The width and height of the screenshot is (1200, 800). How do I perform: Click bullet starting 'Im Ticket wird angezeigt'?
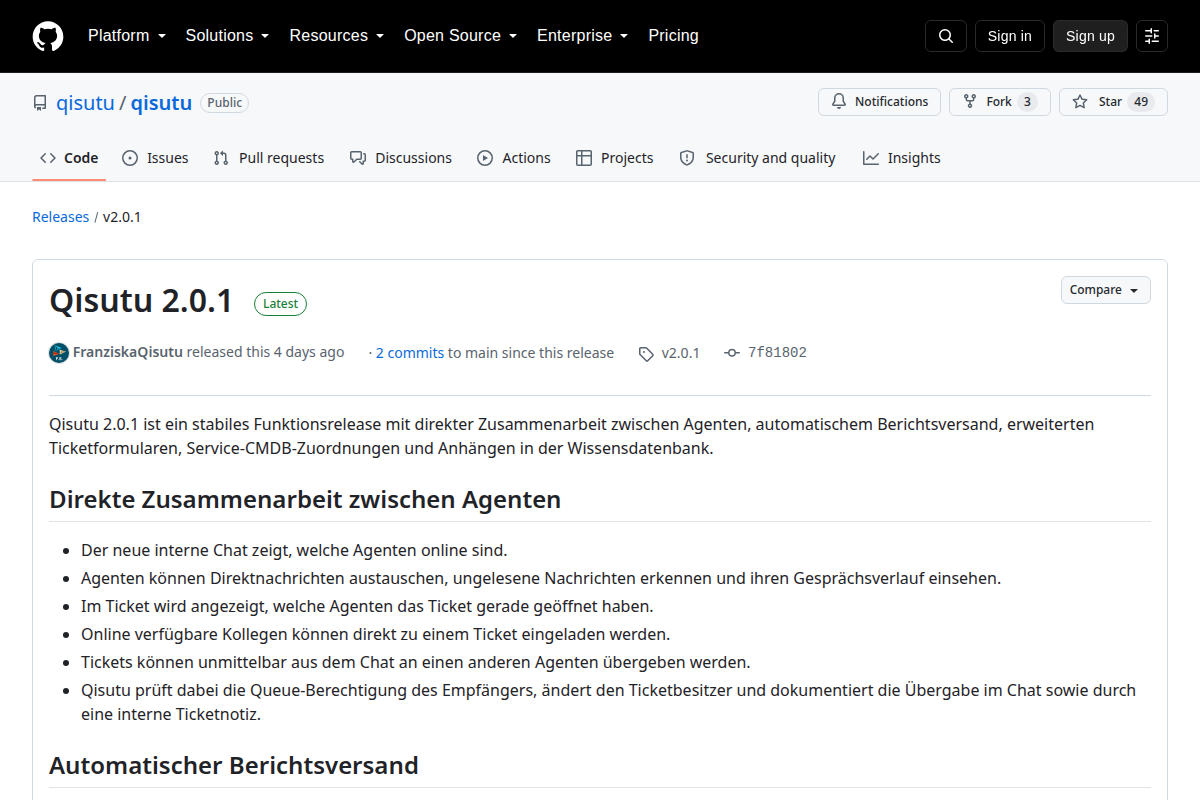[367, 606]
